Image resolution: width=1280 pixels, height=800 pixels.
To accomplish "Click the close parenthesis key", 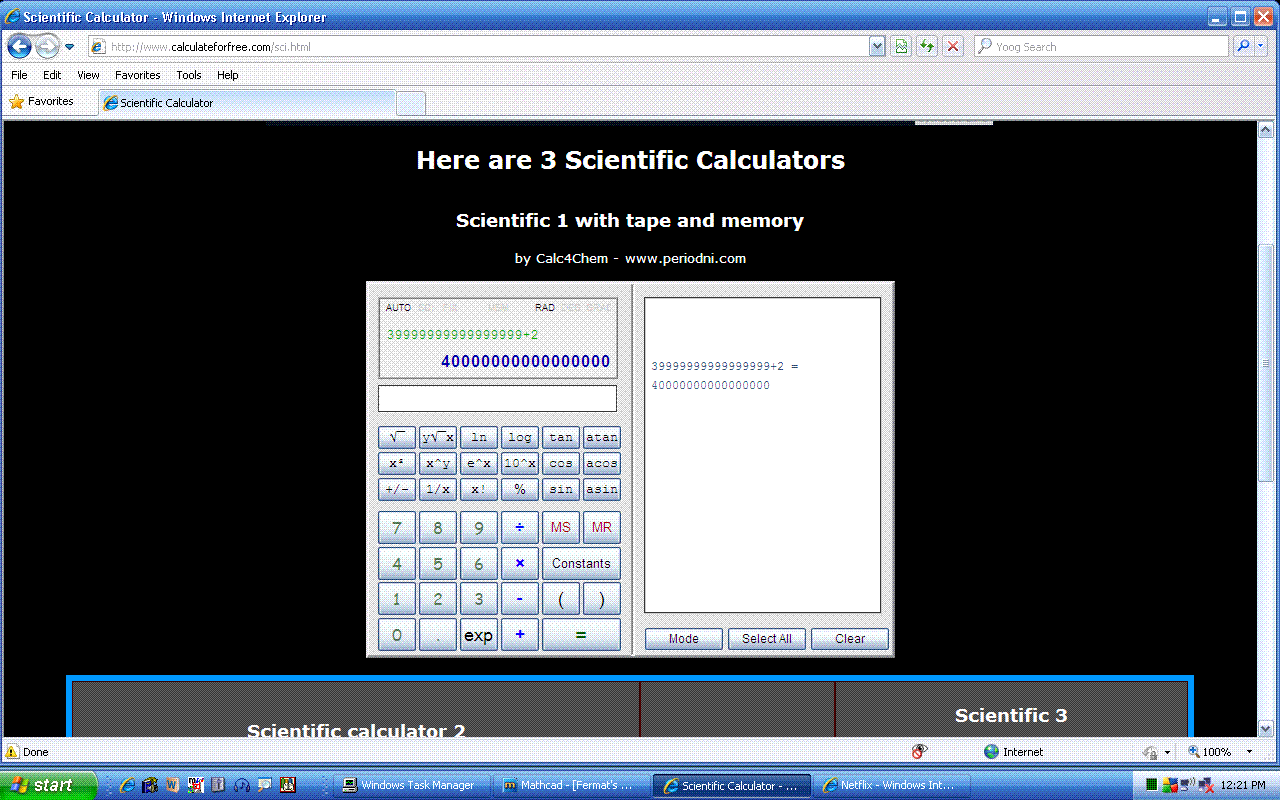I will (602, 599).
